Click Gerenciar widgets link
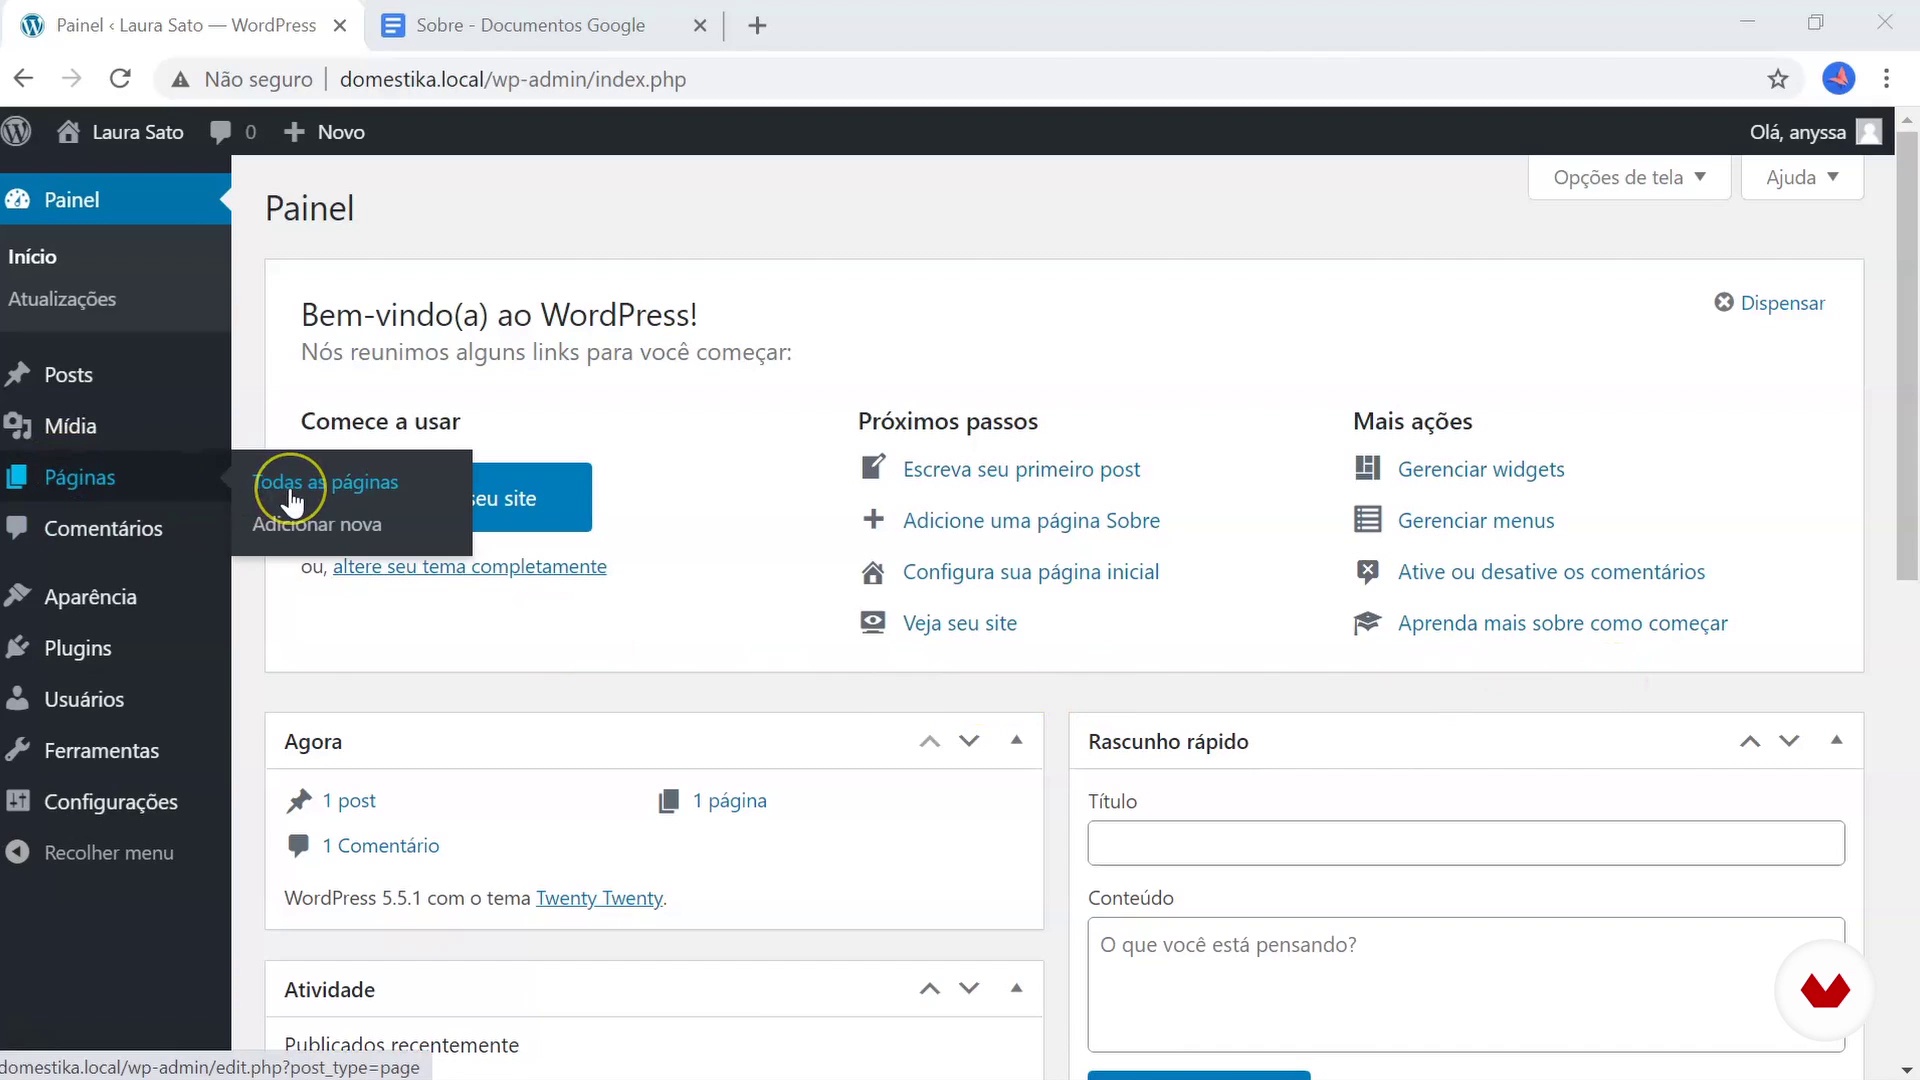Image resolution: width=1920 pixels, height=1080 pixels. 1481,469
